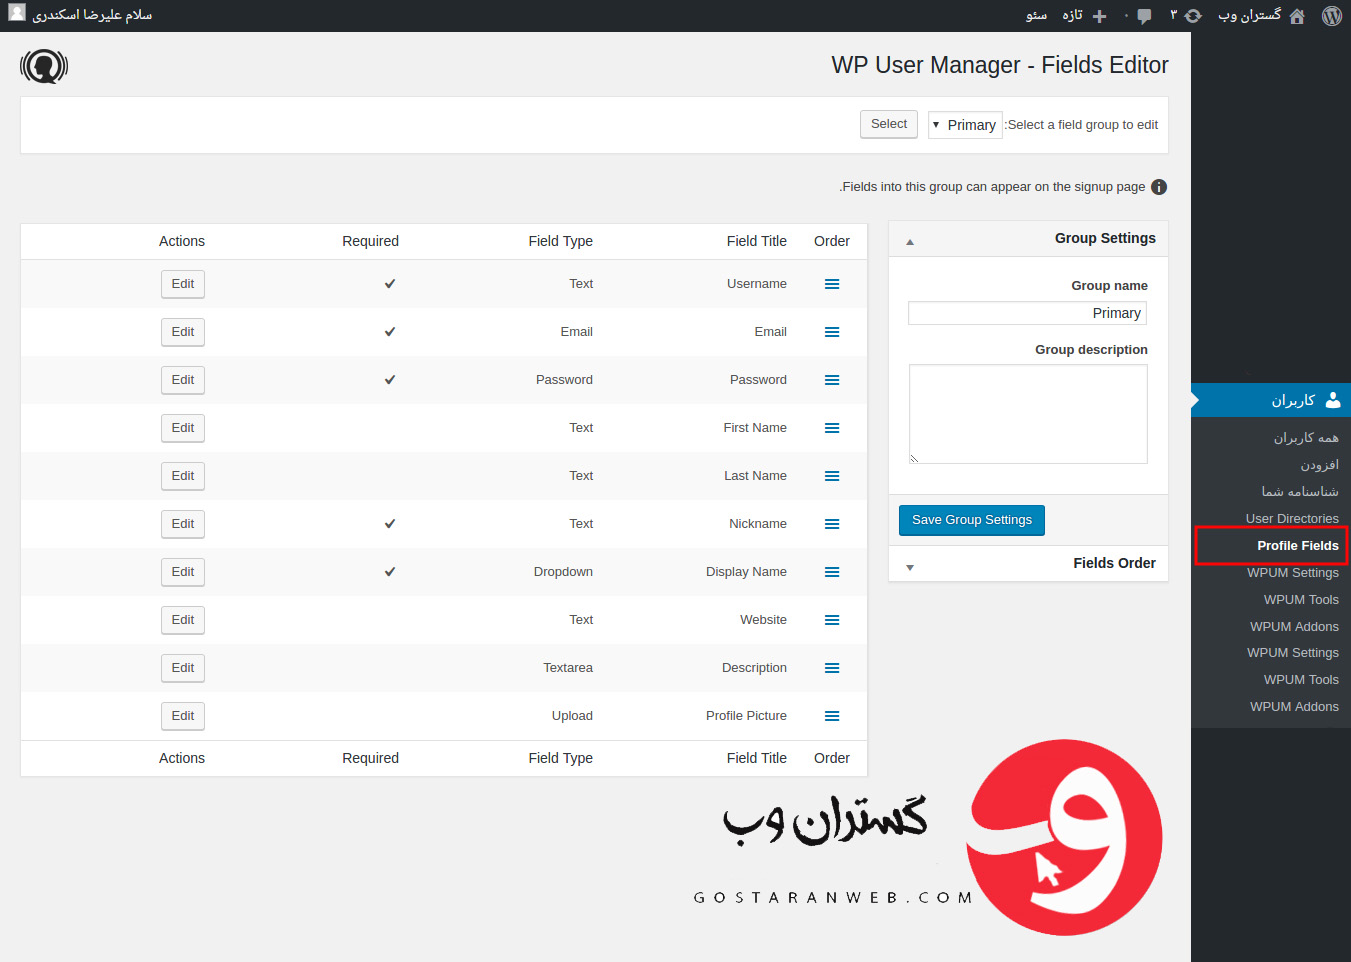Click the 'Nickname' field title
The width and height of the screenshot is (1351, 962).
(758, 524)
